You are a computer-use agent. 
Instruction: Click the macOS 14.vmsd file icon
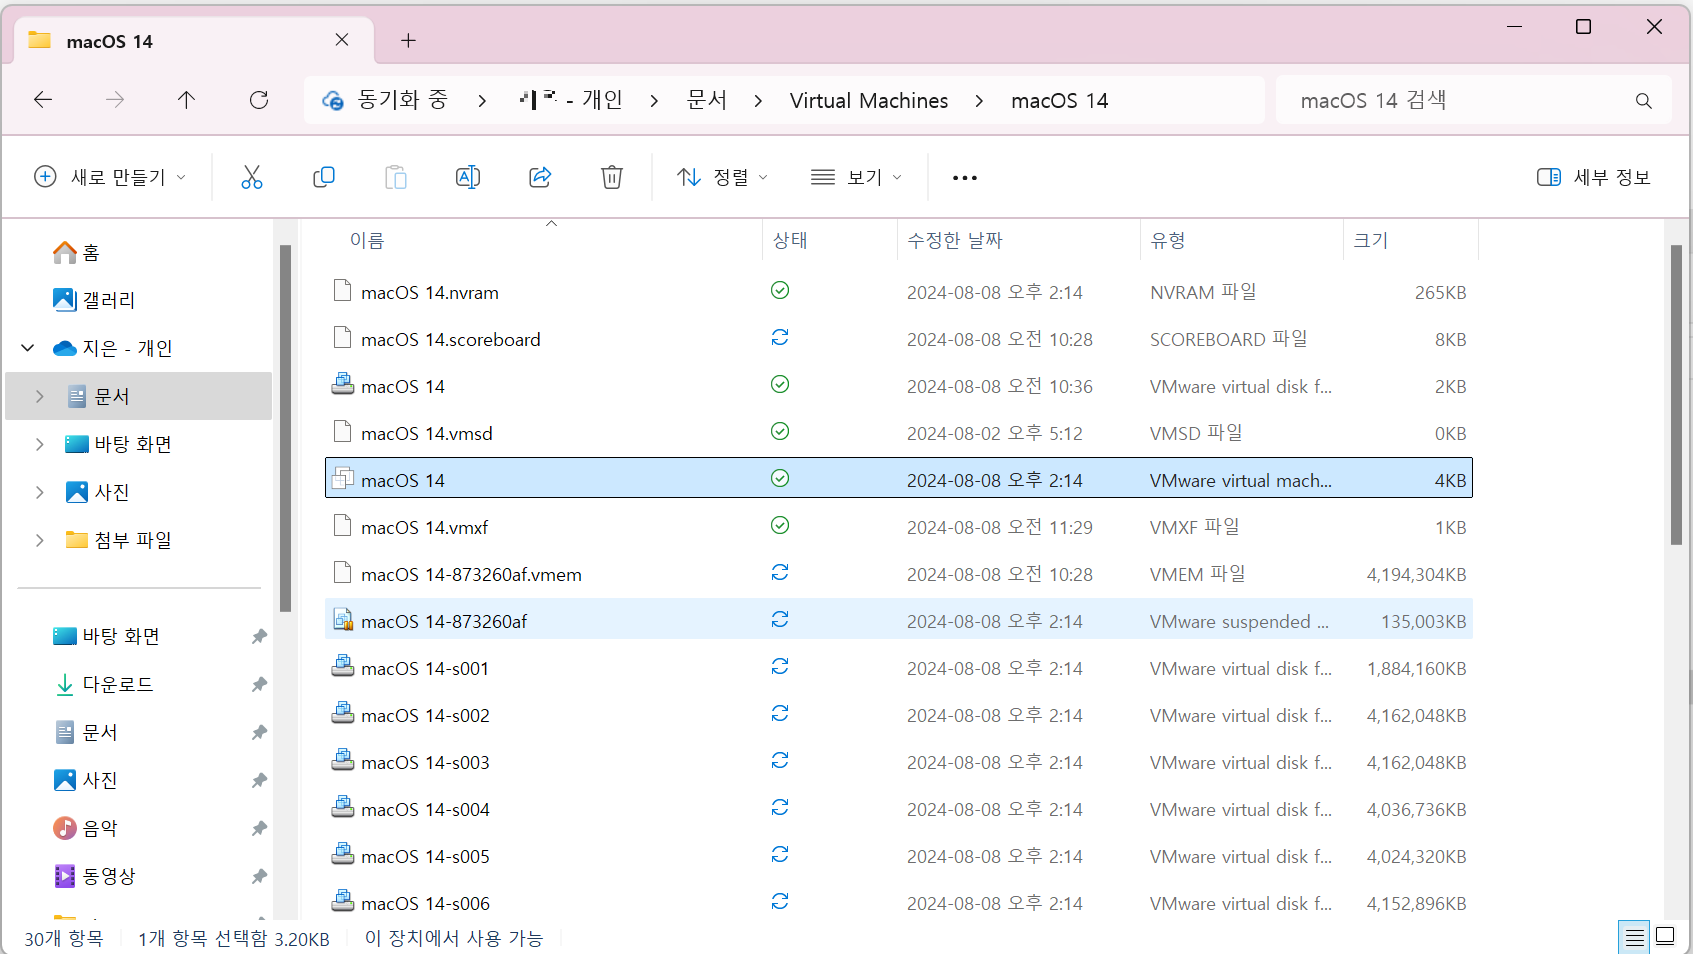[x=343, y=432]
